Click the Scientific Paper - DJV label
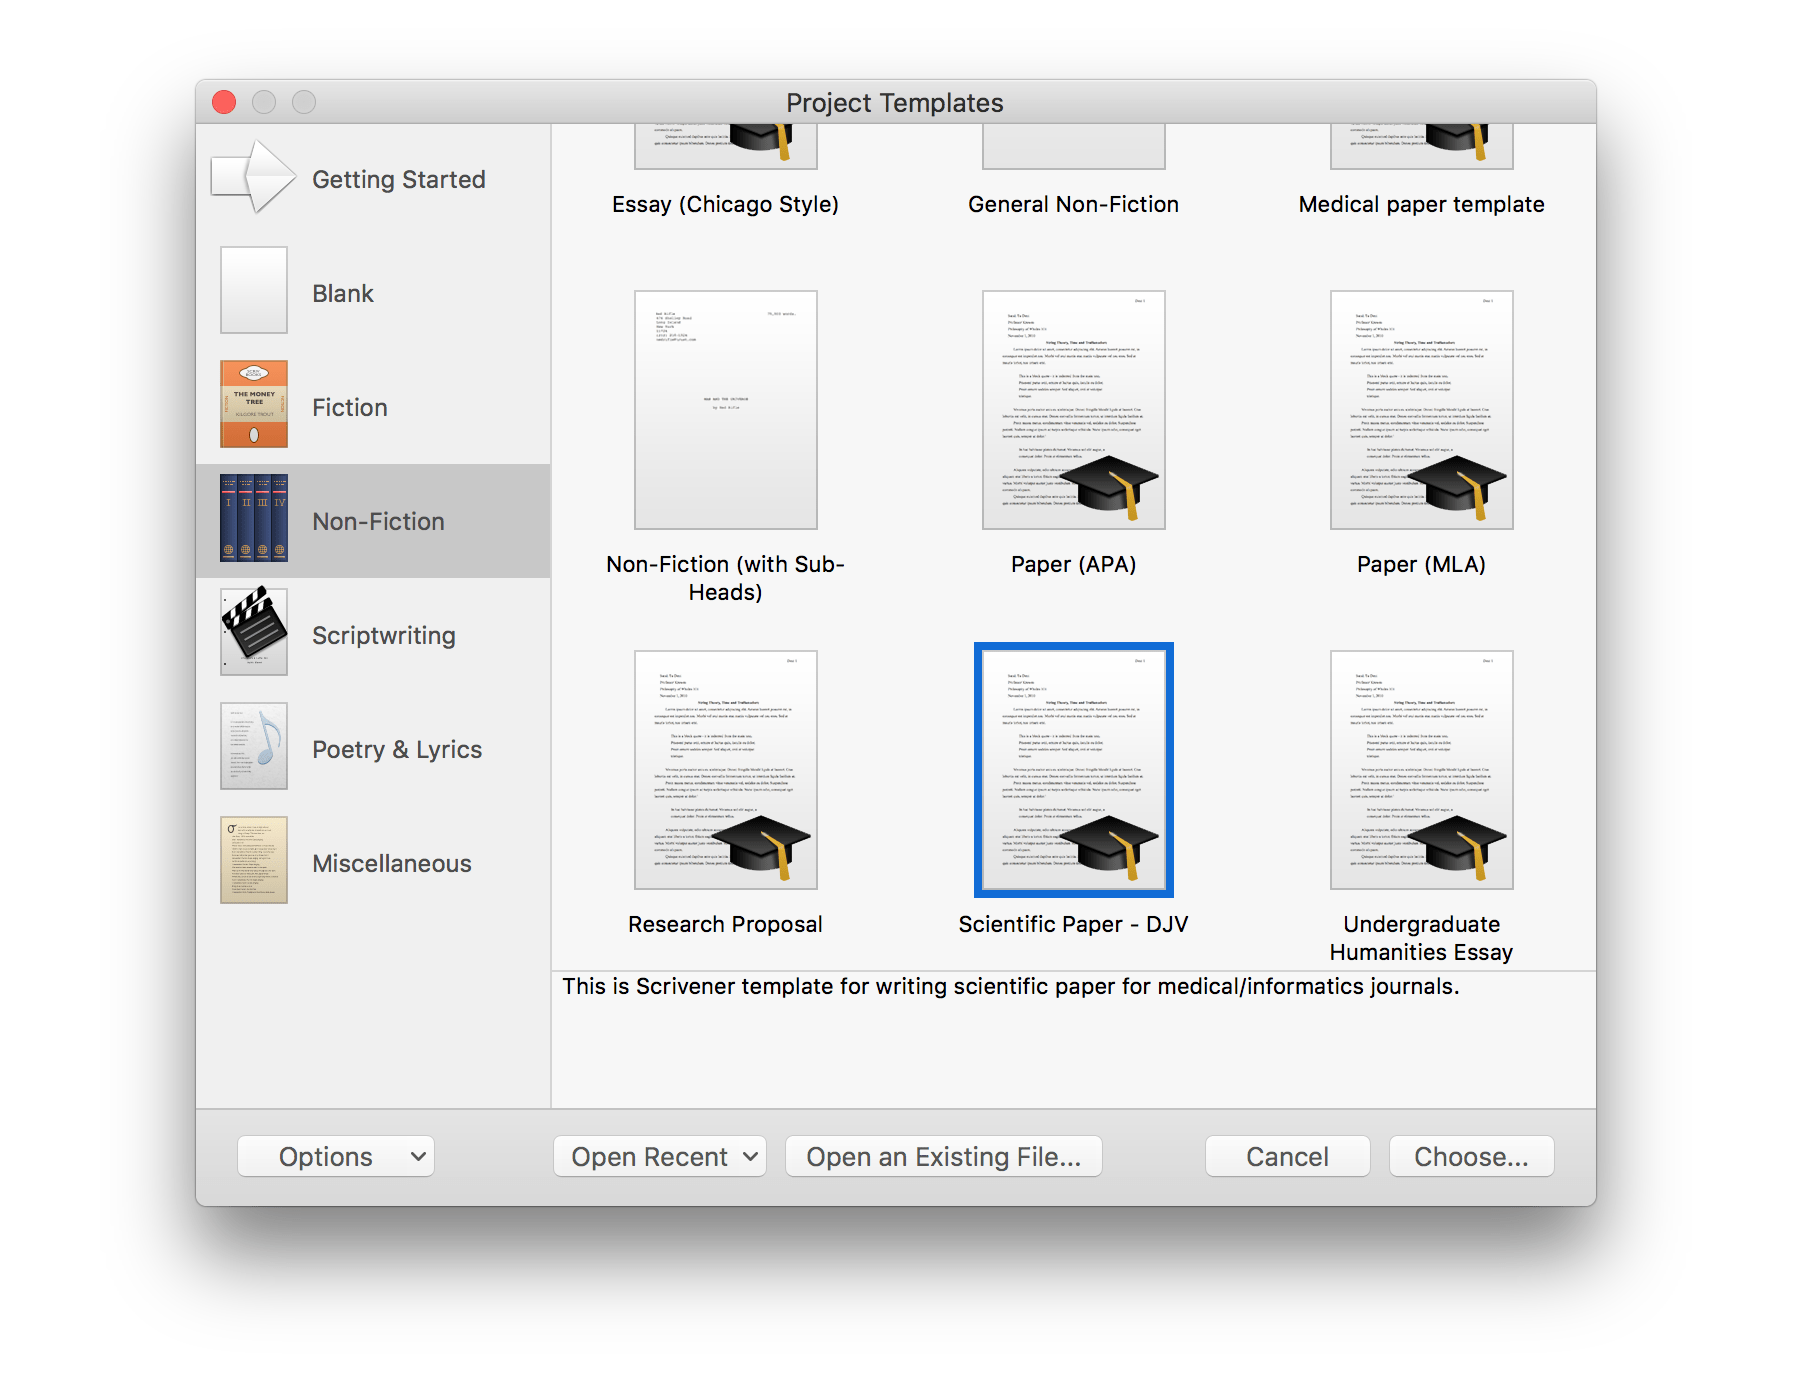The height and width of the screenshot is (1386, 1820). click(1074, 925)
